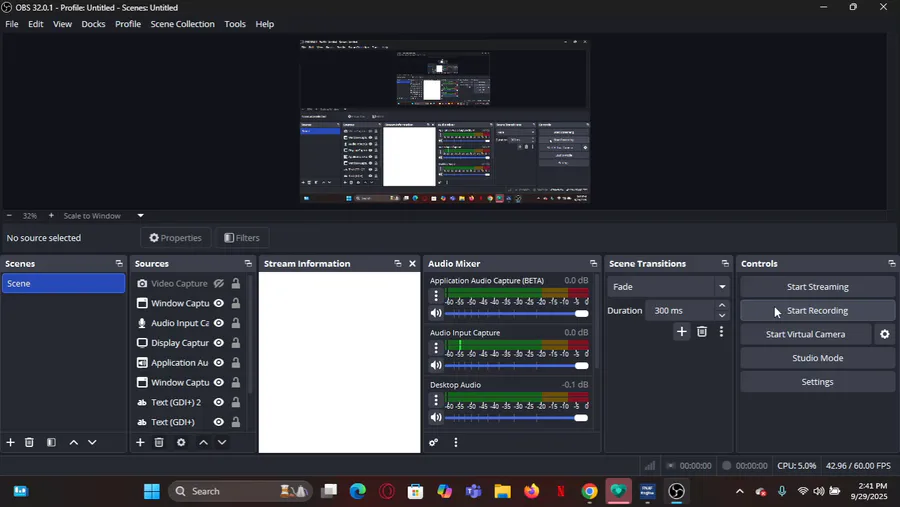The image size is (900, 507).
Task: Open scene filters icon in Scenes panel
Action: (x=51, y=442)
